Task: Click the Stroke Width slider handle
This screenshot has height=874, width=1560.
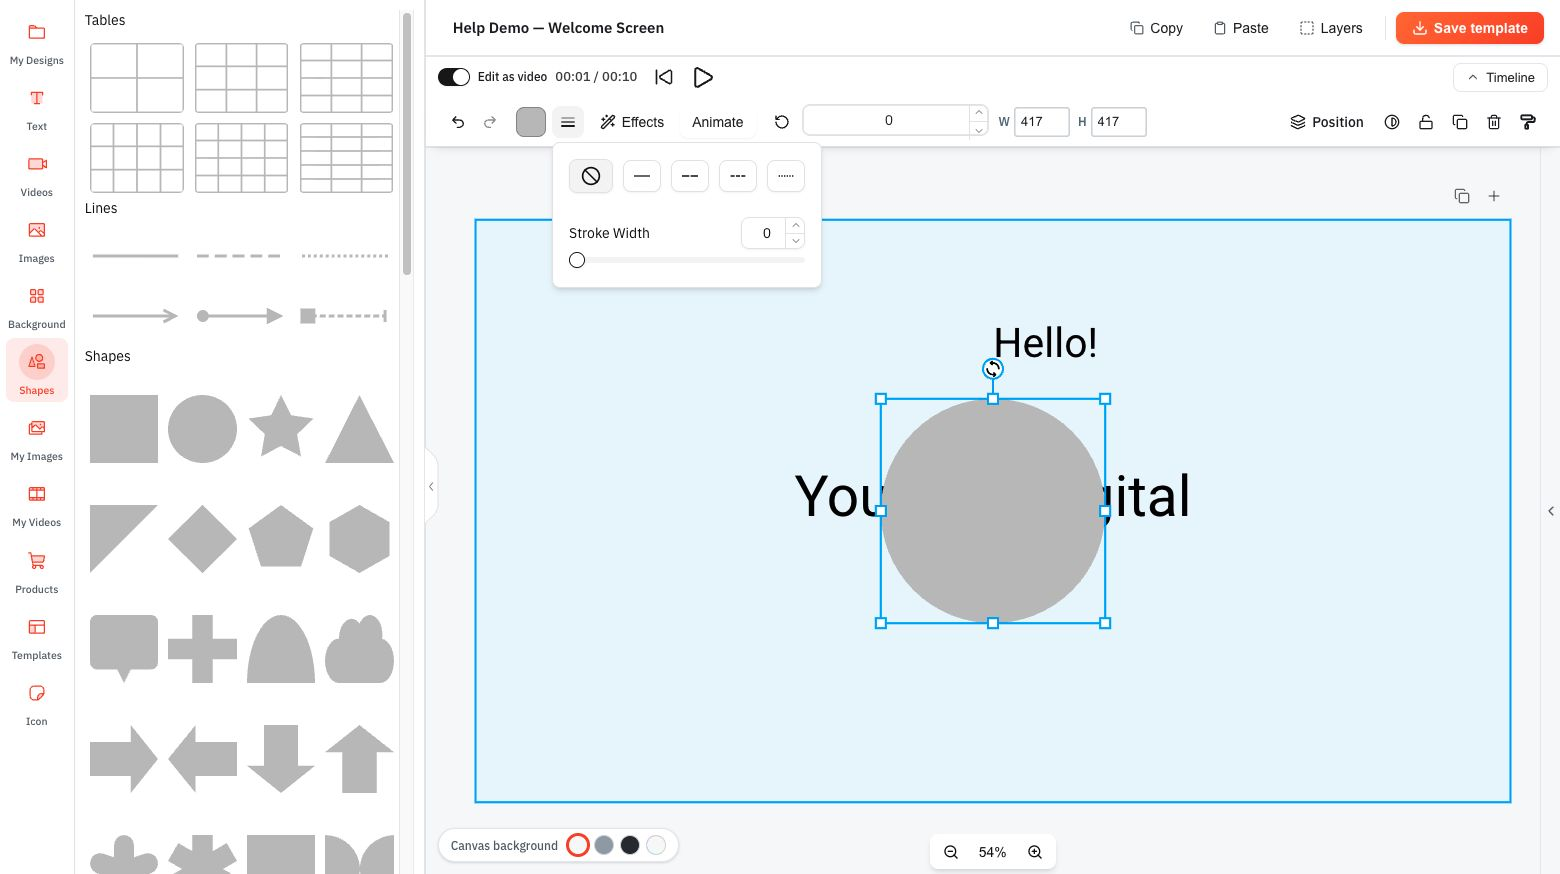Action: [577, 260]
